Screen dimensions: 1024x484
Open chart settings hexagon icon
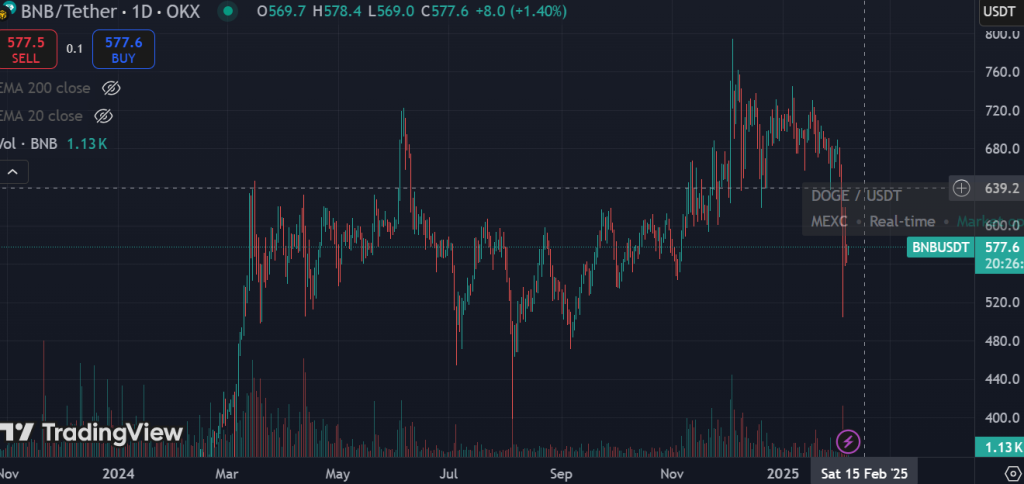(x=1010, y=470)
